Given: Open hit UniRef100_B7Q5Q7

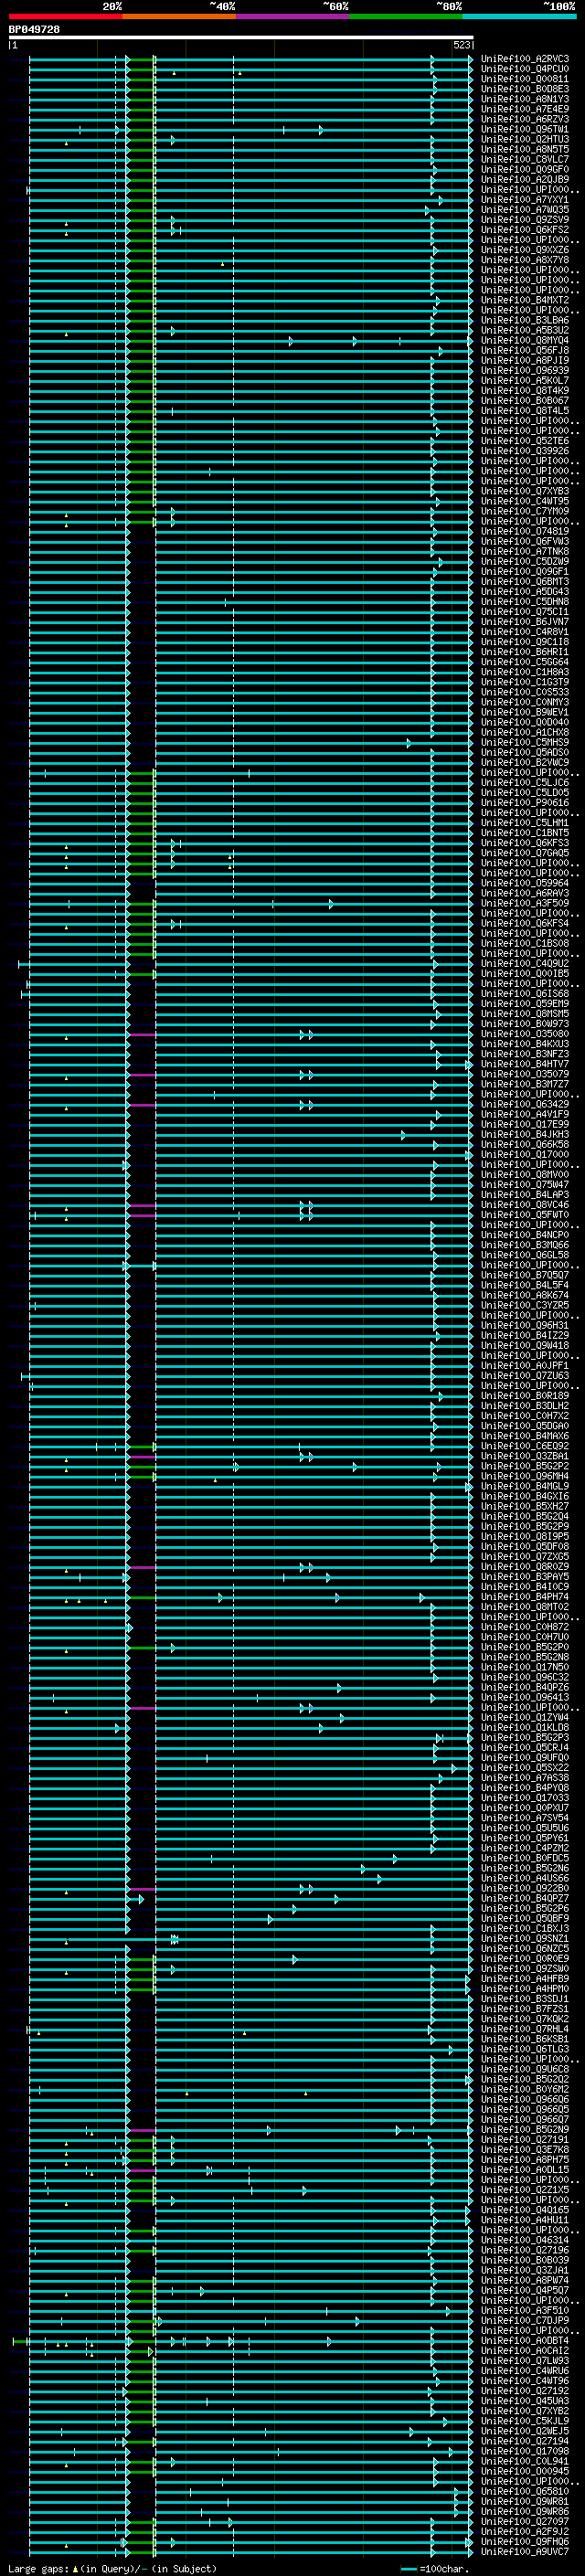Looking at the screenshot, I should click(525, 1275).
